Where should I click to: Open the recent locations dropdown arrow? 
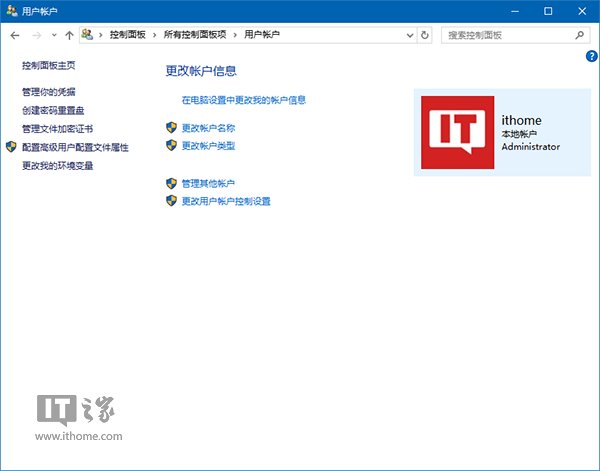pos(53,35)
